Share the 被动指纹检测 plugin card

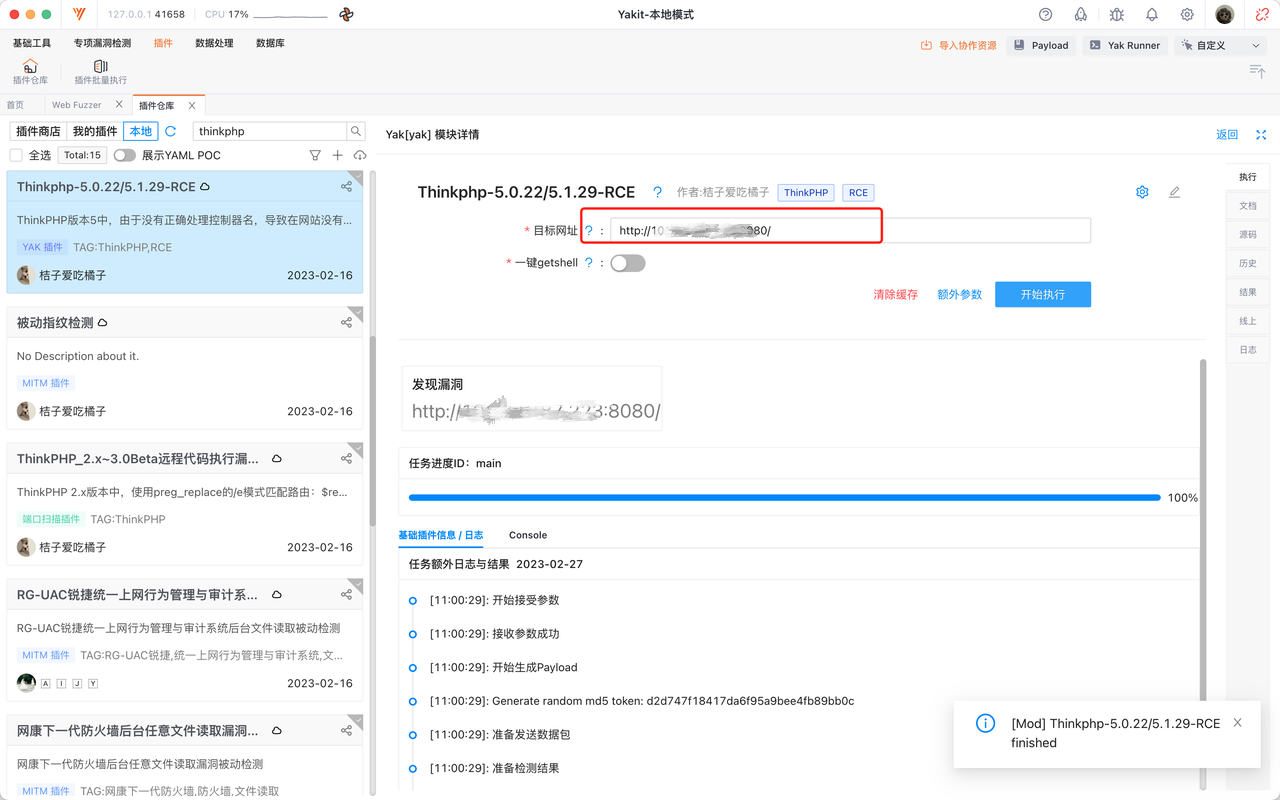pyautogui.click(x=346, y=323)
